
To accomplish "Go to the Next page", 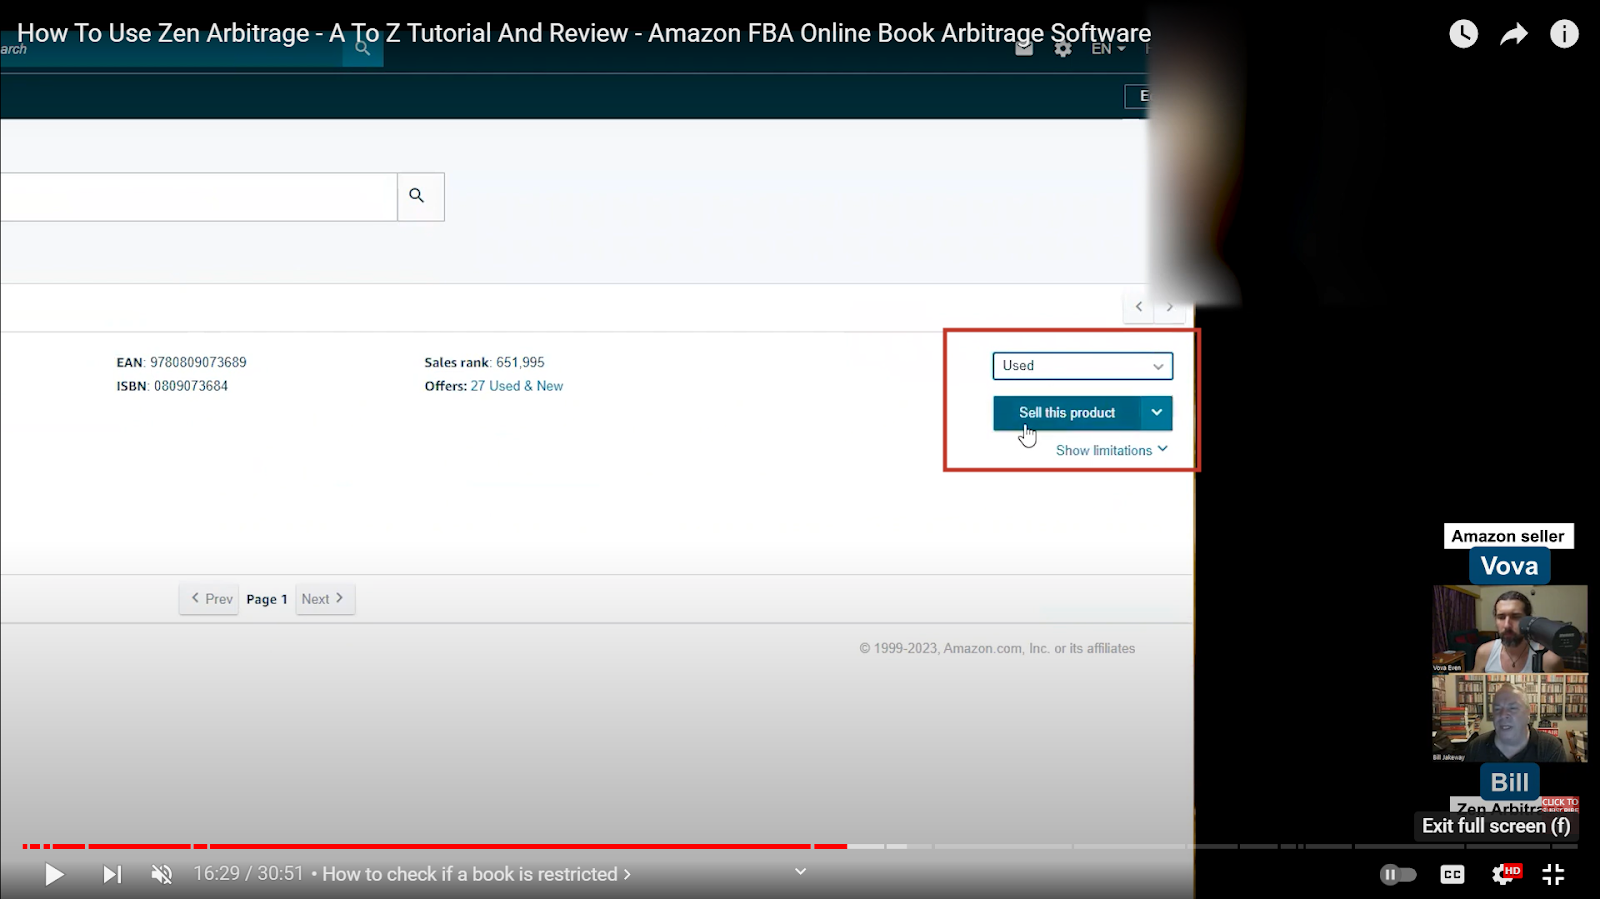I will pyautogui.click(x=325, y=599).
